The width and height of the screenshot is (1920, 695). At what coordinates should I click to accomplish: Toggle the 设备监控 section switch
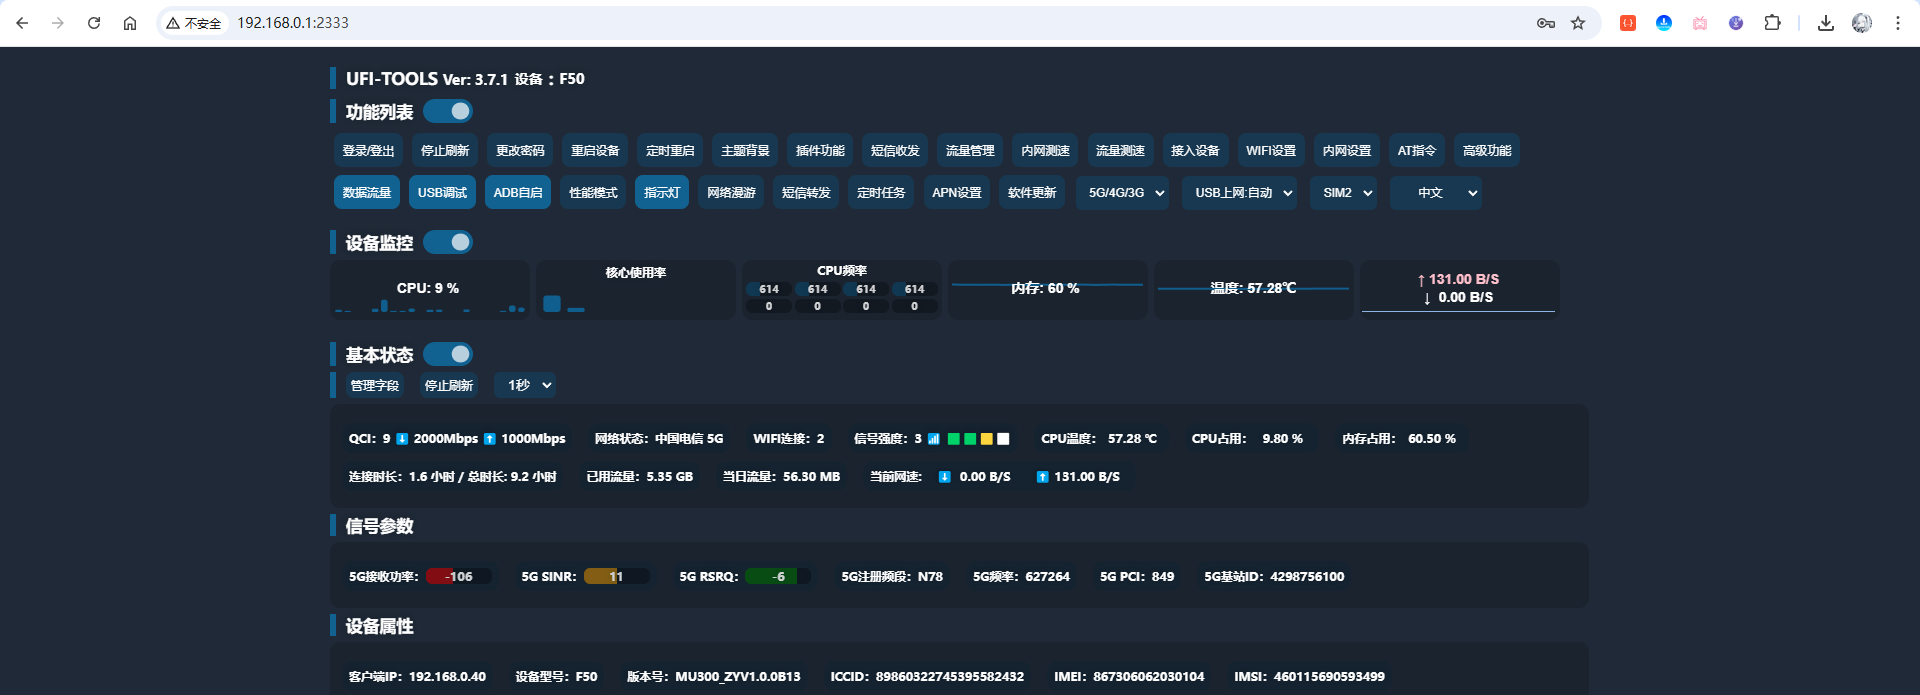tap(448, 242)
